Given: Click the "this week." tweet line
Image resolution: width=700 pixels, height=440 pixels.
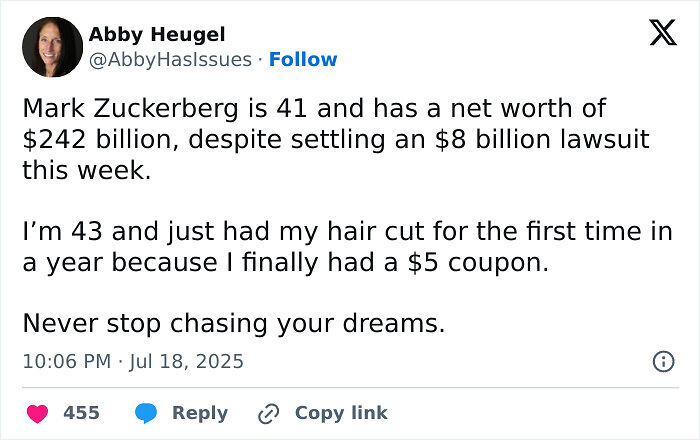Looking at the screenshot, I should coord(86,171).
